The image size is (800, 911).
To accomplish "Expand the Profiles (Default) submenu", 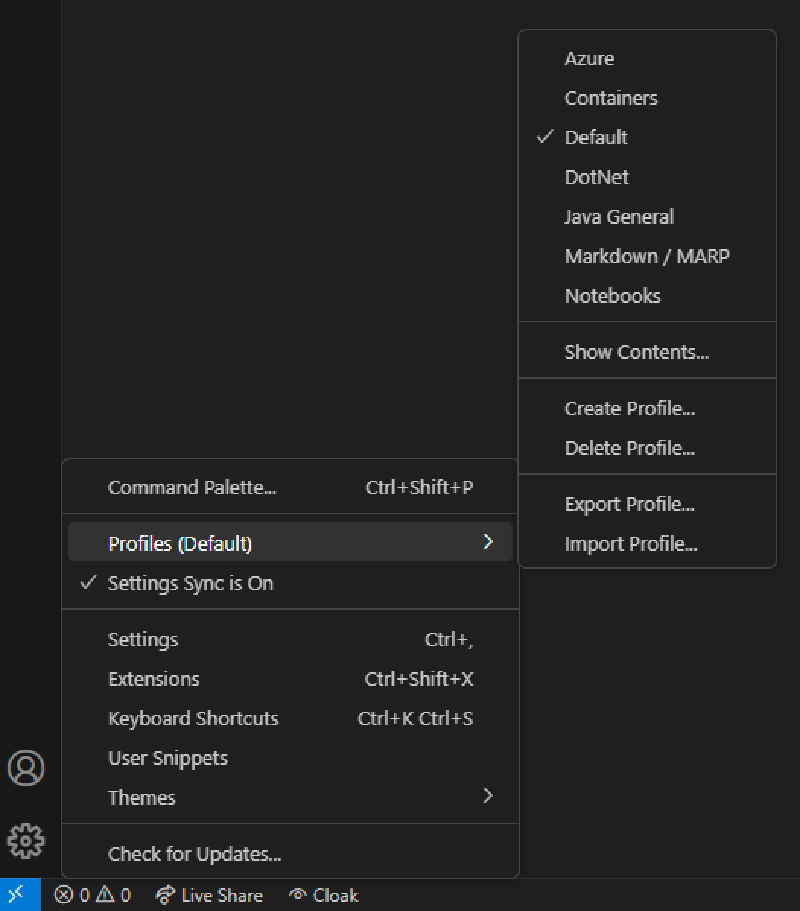I will [x=290, y=544].
